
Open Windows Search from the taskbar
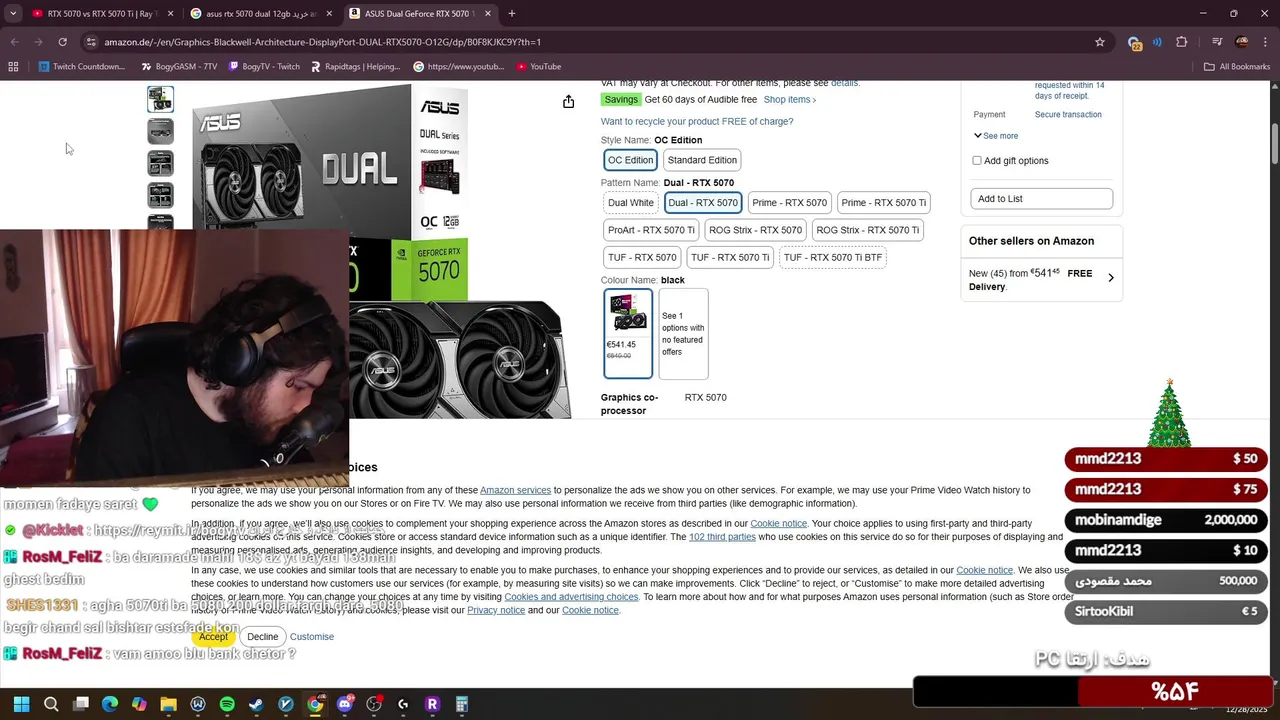tap(51, 704)
